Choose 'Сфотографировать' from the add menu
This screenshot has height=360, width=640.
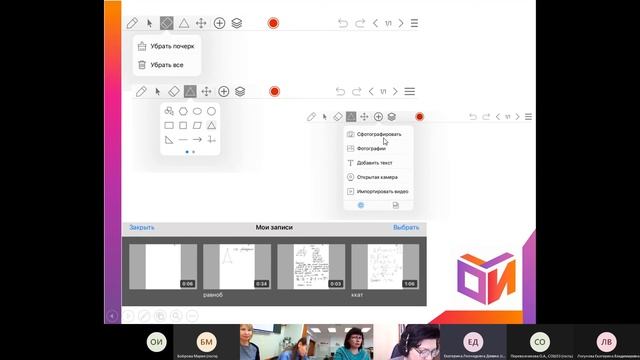pos(378,134)
